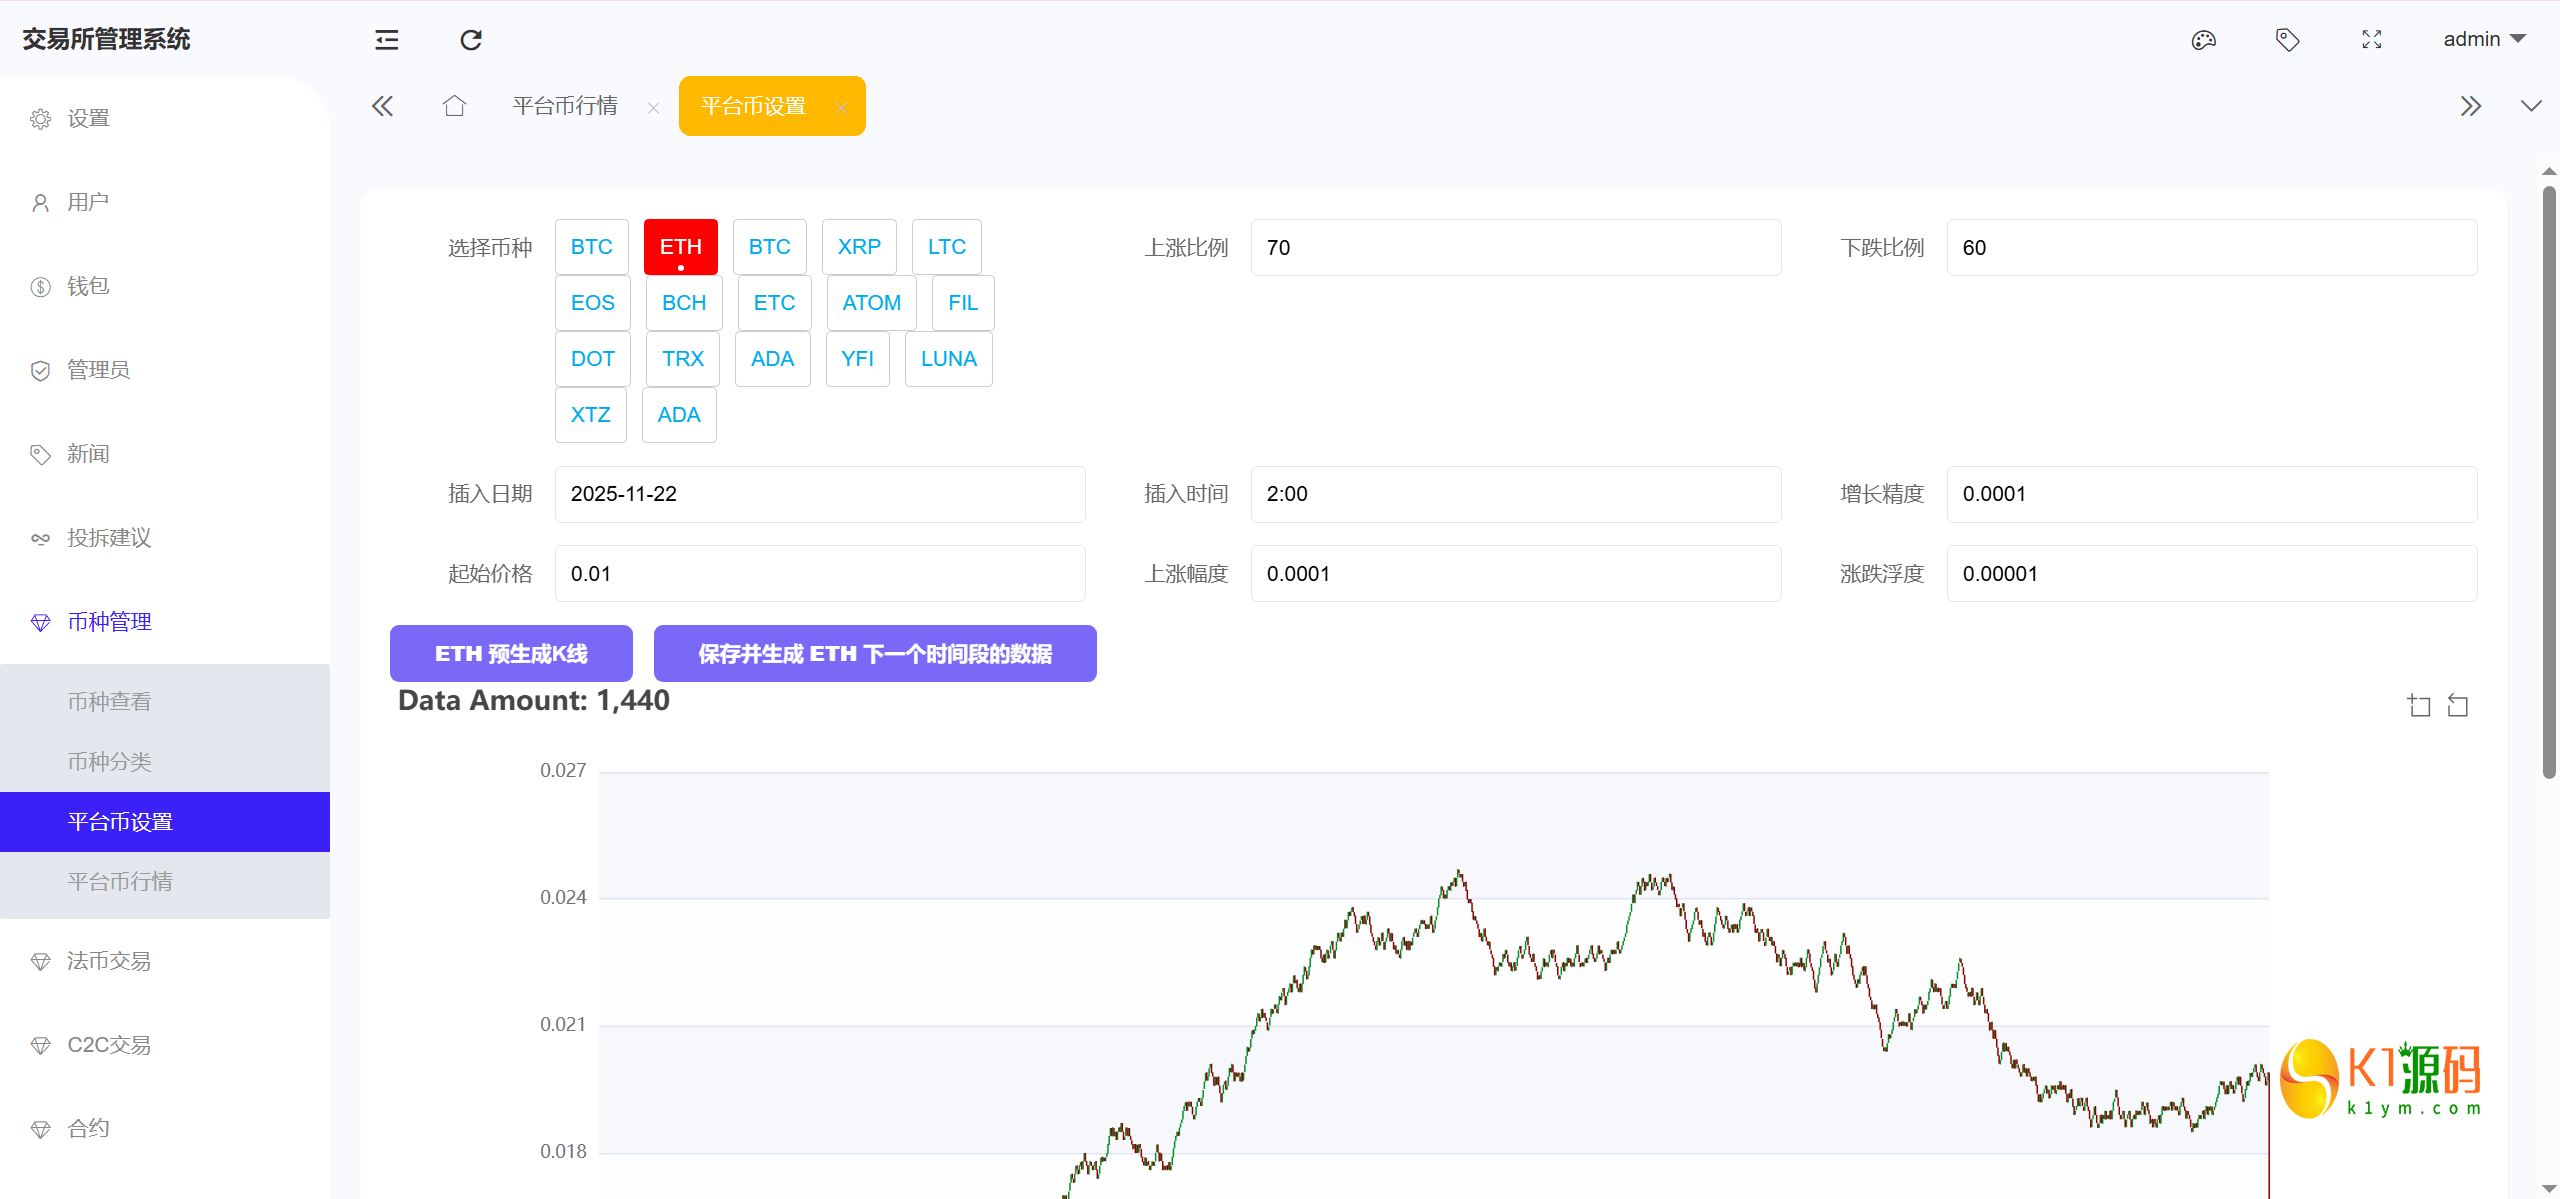This screenshot has width=2560, height=1199.
Task: Collapse the sidebar with the hamburger icon
Action: click(385, 40)
